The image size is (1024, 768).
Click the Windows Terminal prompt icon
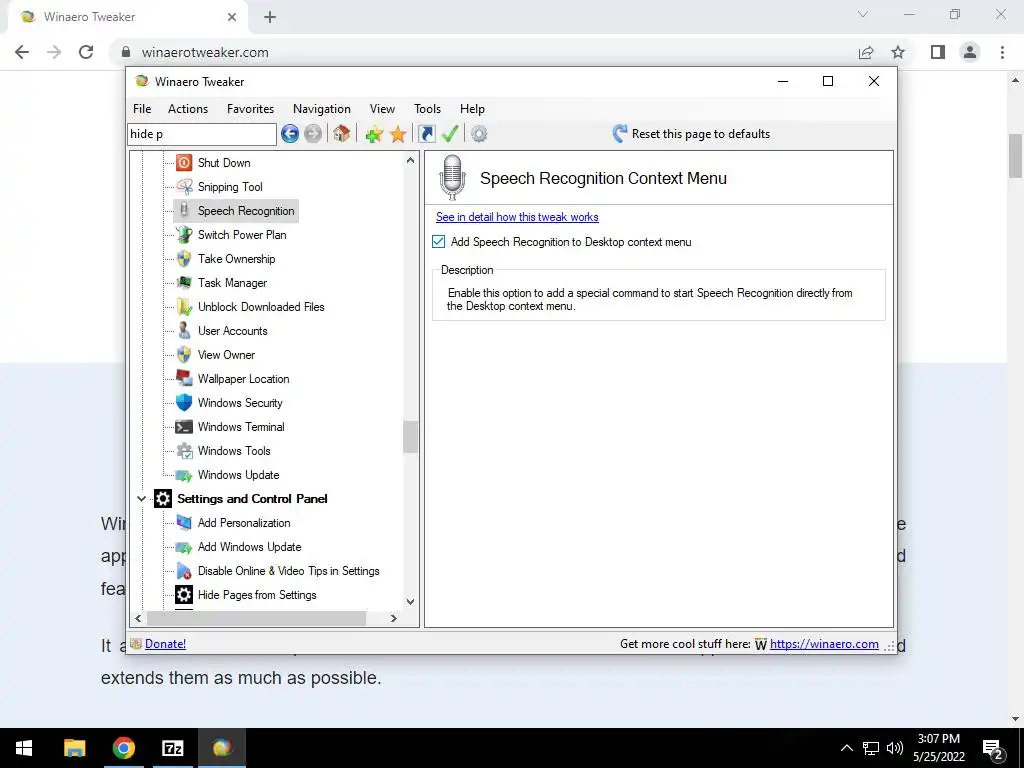pyautogui.click(x=184, y=426)
